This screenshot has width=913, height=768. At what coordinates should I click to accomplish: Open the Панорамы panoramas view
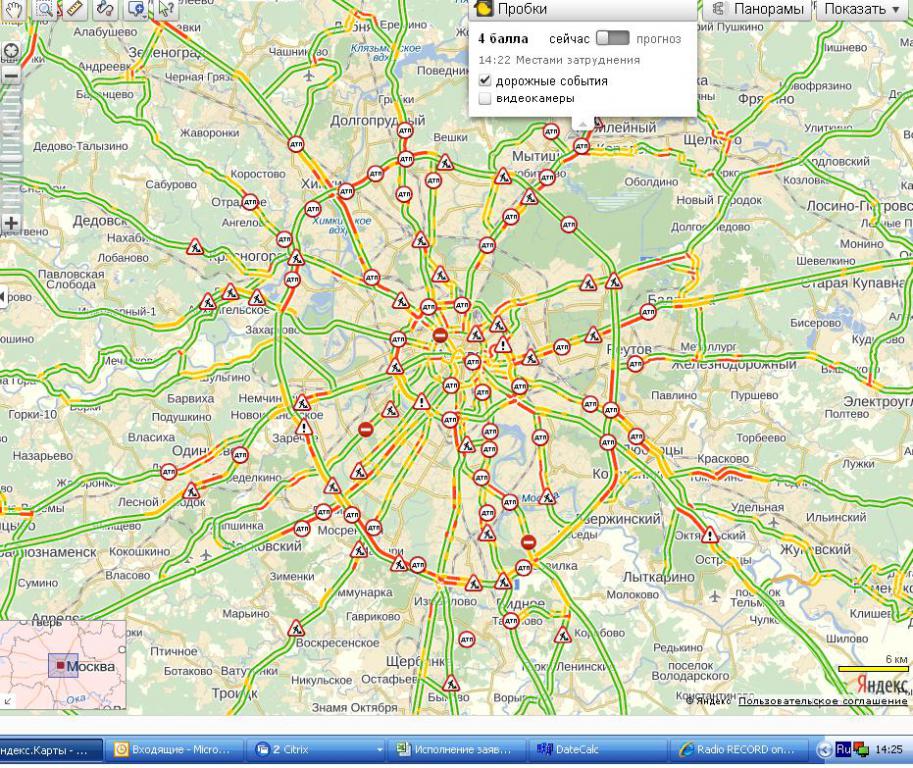(757, 9)
